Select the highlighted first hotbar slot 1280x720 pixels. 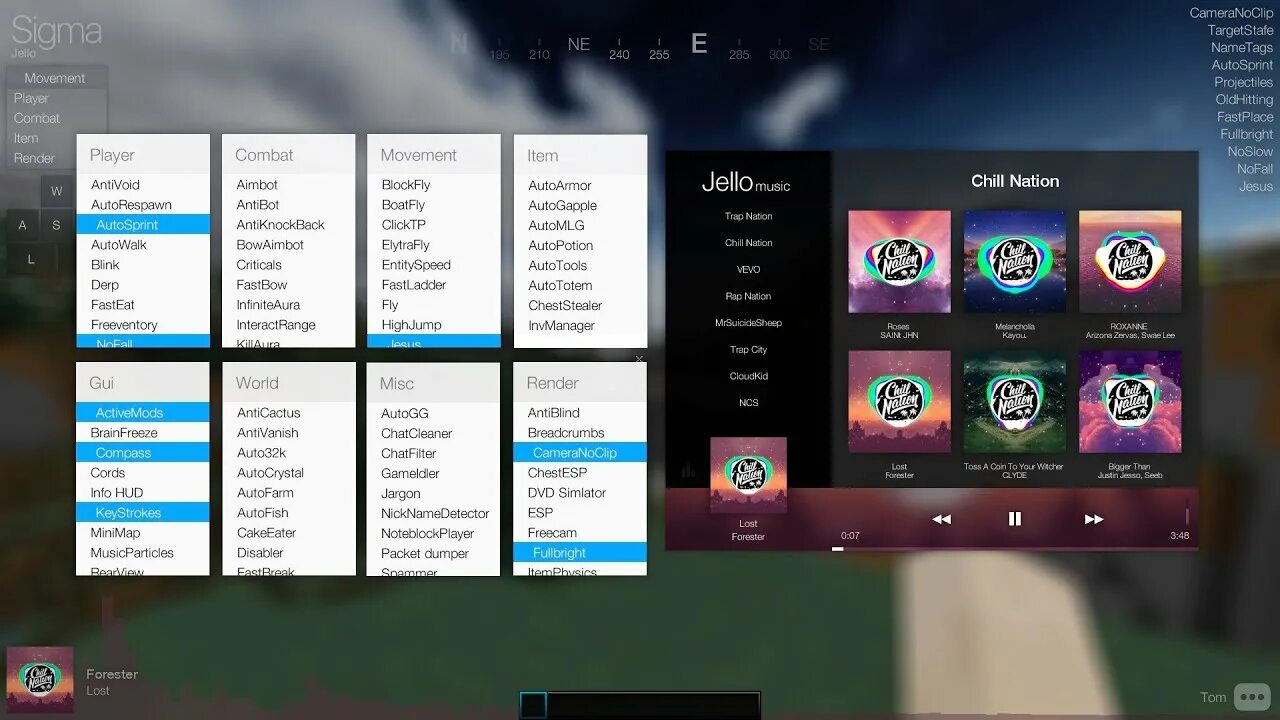pyautogui.click(x=533, y=705)
